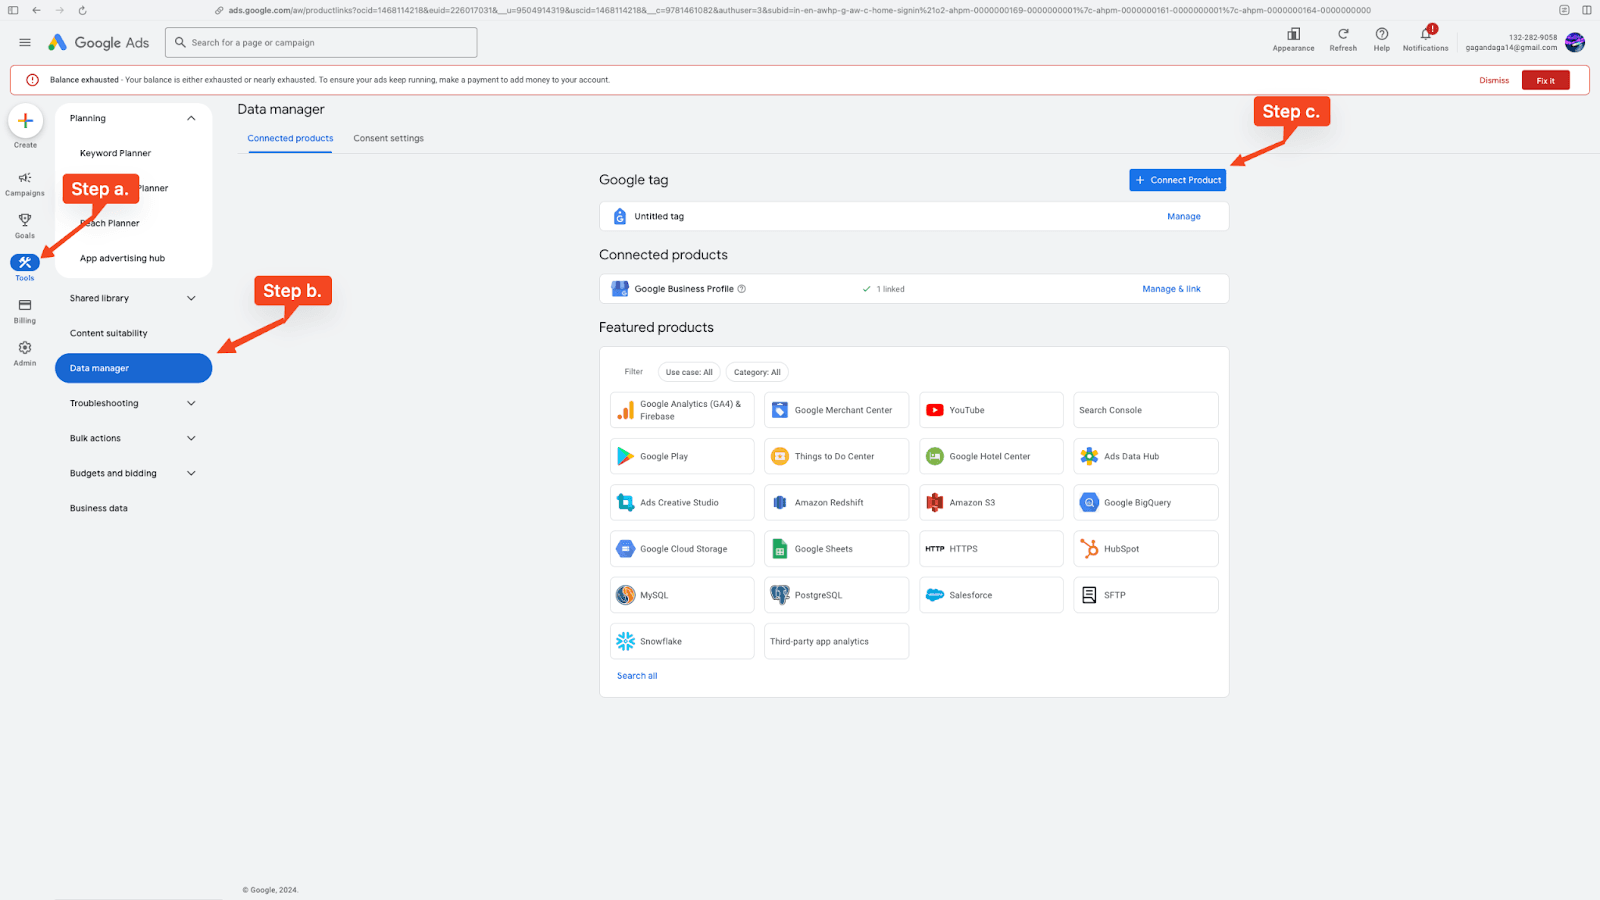Click the Connect Product button
This screenshot has height=900, width=1600.
click(x=1177, y=180)
